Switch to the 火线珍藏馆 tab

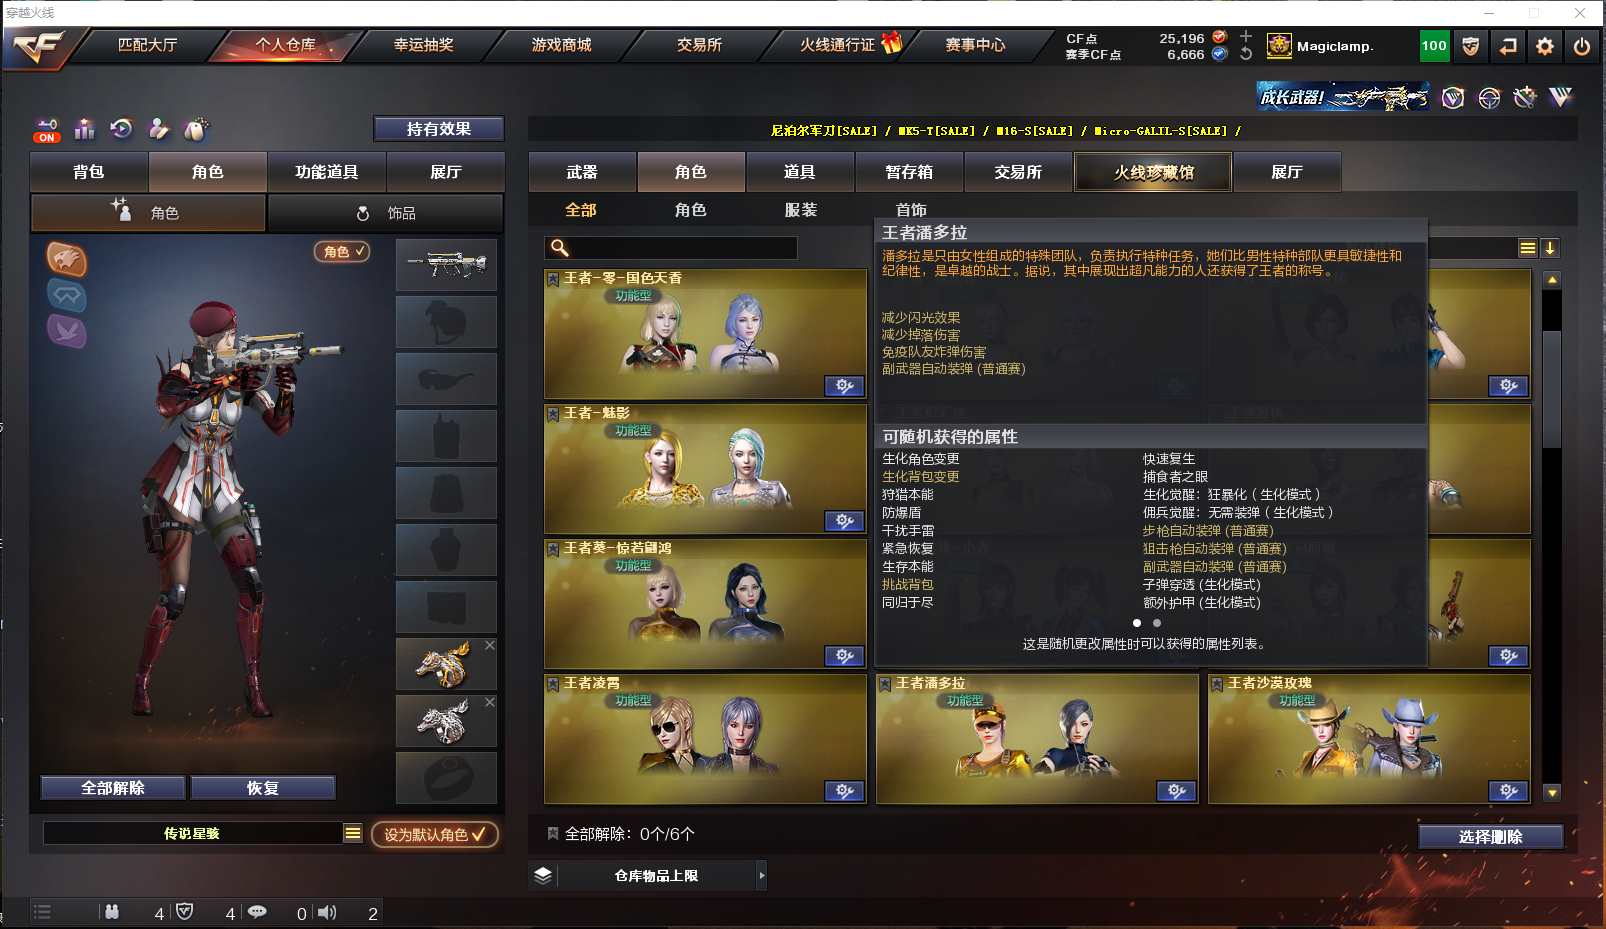[x=1153, y=172]
